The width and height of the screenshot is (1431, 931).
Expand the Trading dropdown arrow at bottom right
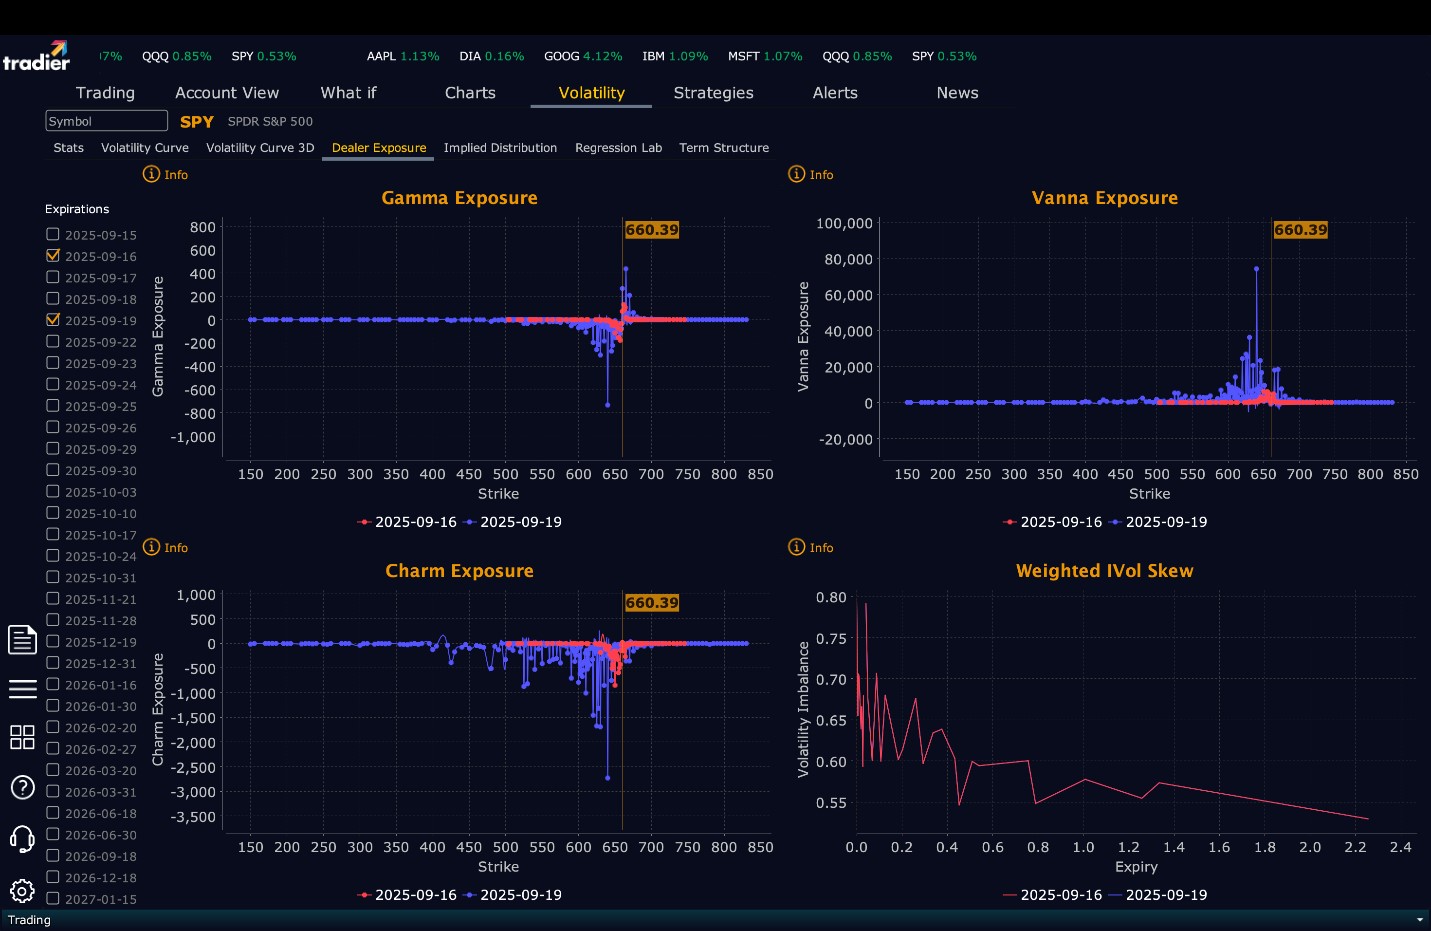[x=1420, y=920]
